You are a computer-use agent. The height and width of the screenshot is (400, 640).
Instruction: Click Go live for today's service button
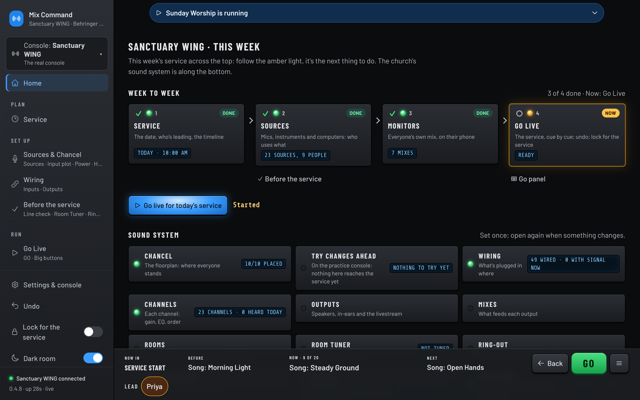(178, 205)
